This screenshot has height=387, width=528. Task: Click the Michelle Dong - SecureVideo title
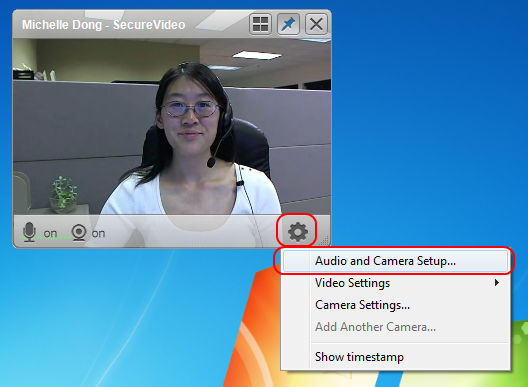103,25
